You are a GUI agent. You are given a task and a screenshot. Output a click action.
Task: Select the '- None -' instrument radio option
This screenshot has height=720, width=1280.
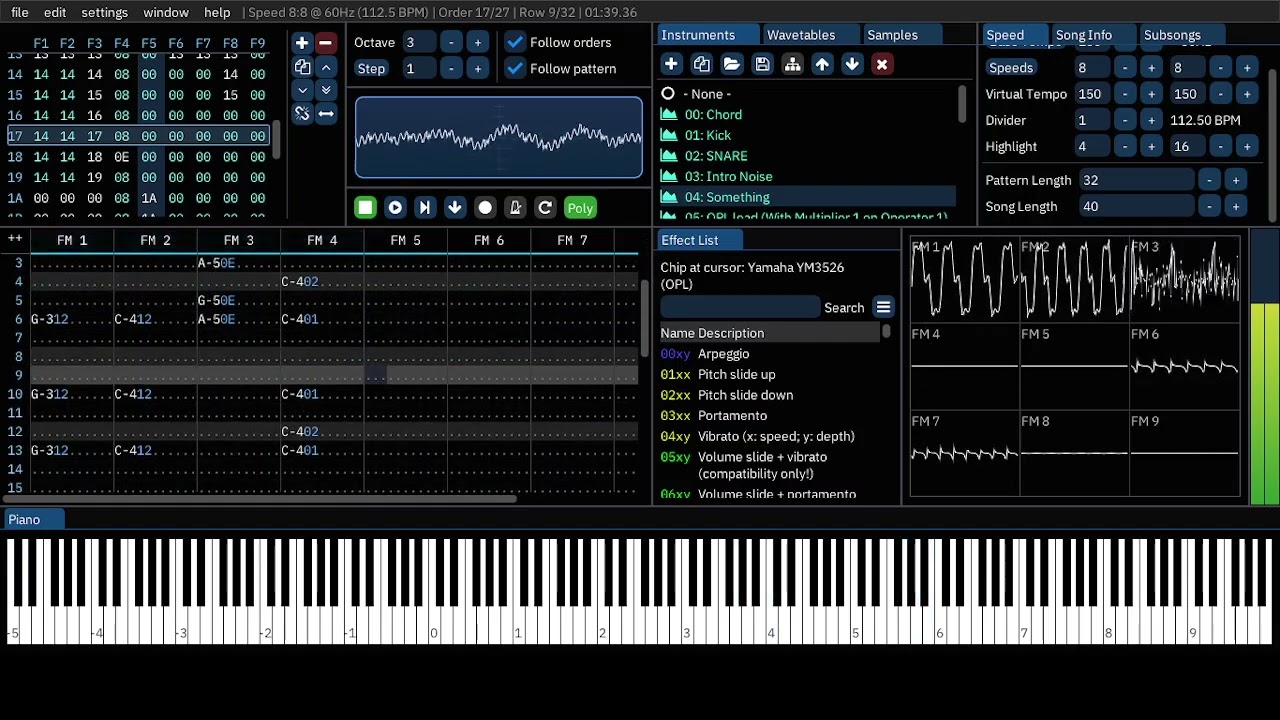click(x=668, y=94)
